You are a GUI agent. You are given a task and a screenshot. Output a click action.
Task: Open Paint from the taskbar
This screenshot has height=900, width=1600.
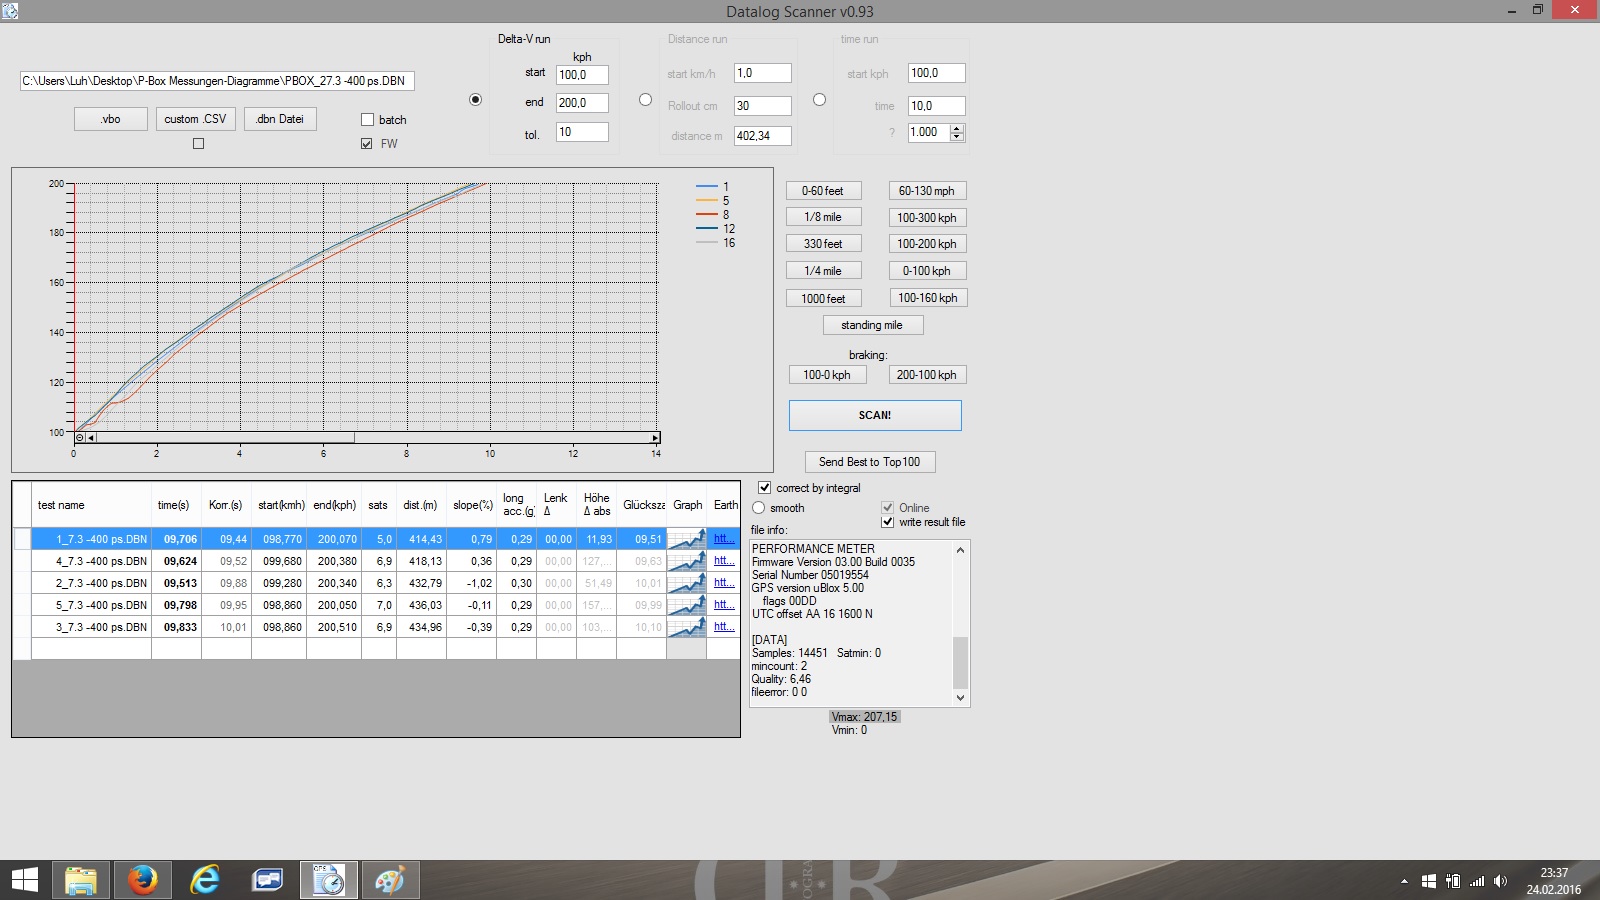(390, 880)
